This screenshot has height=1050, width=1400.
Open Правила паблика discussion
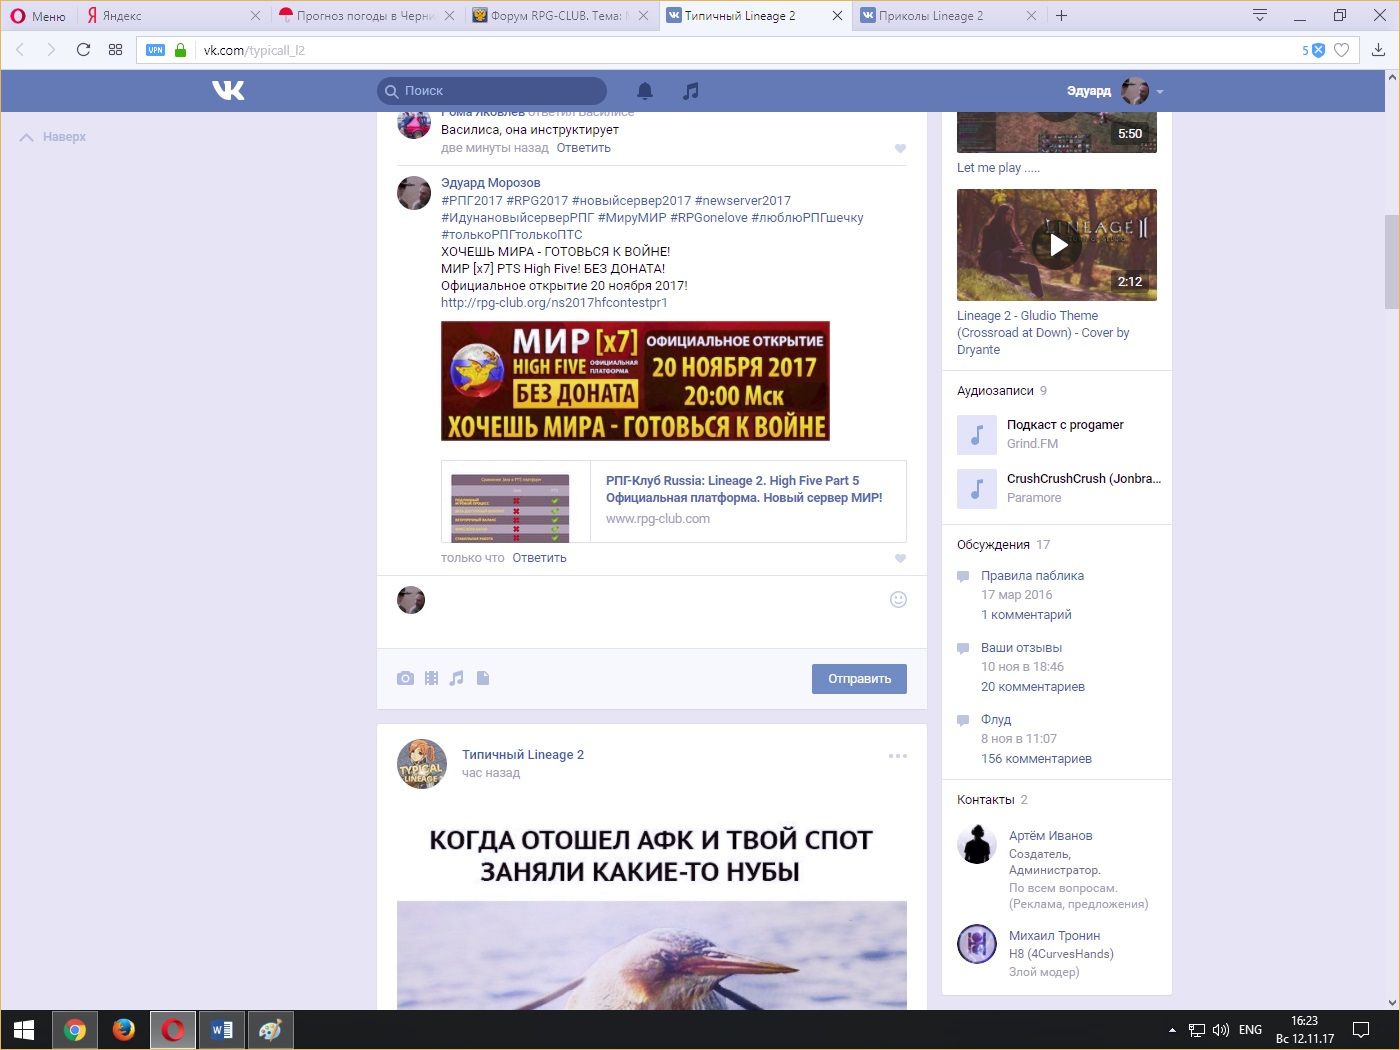click(1032, 576)
